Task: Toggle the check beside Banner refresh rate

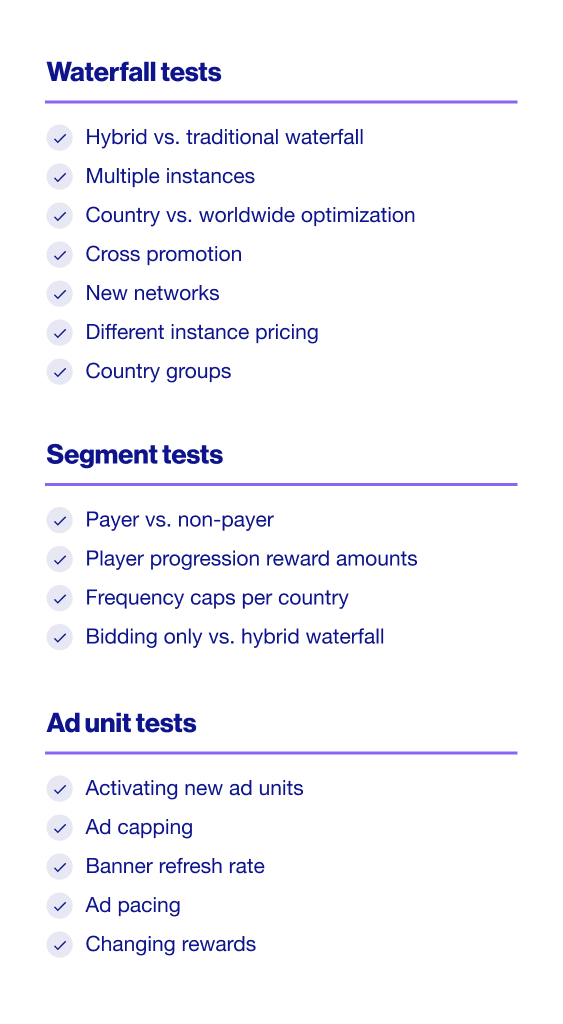Action: 59,867
